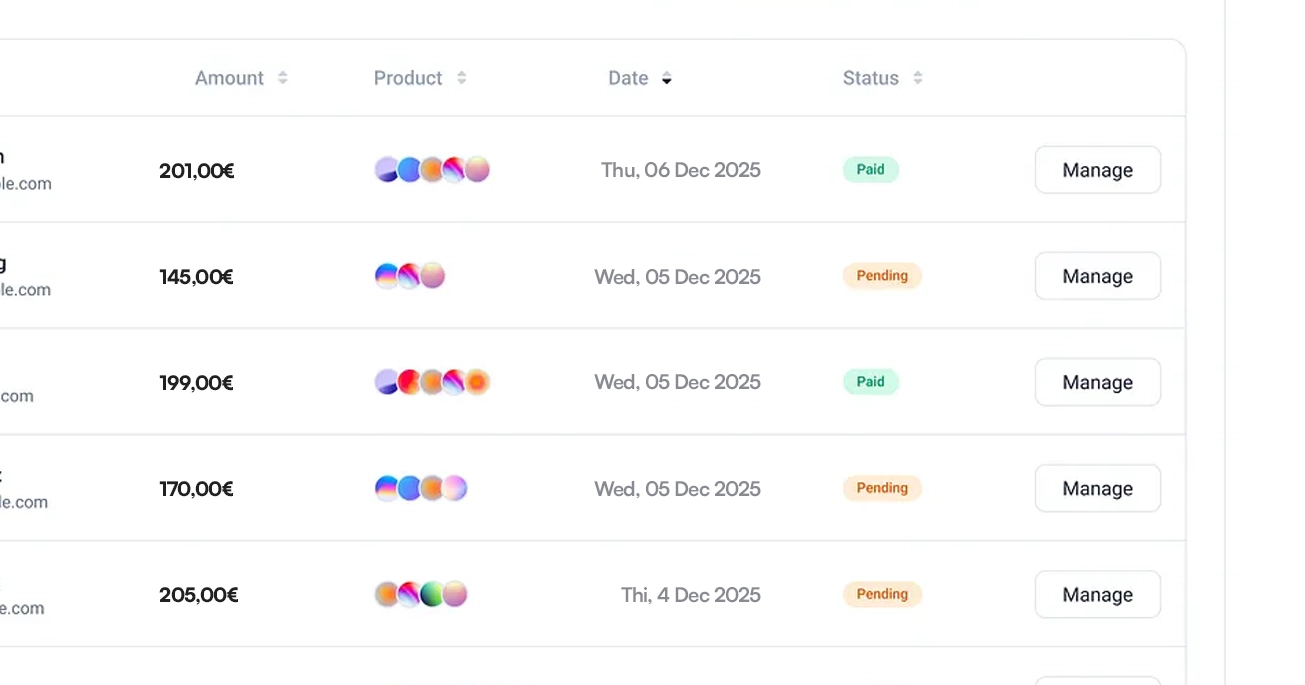Open the blue product icon in the 170,00€ row
The height and width of the screenshot is (685, 1305).
[410, 488]
